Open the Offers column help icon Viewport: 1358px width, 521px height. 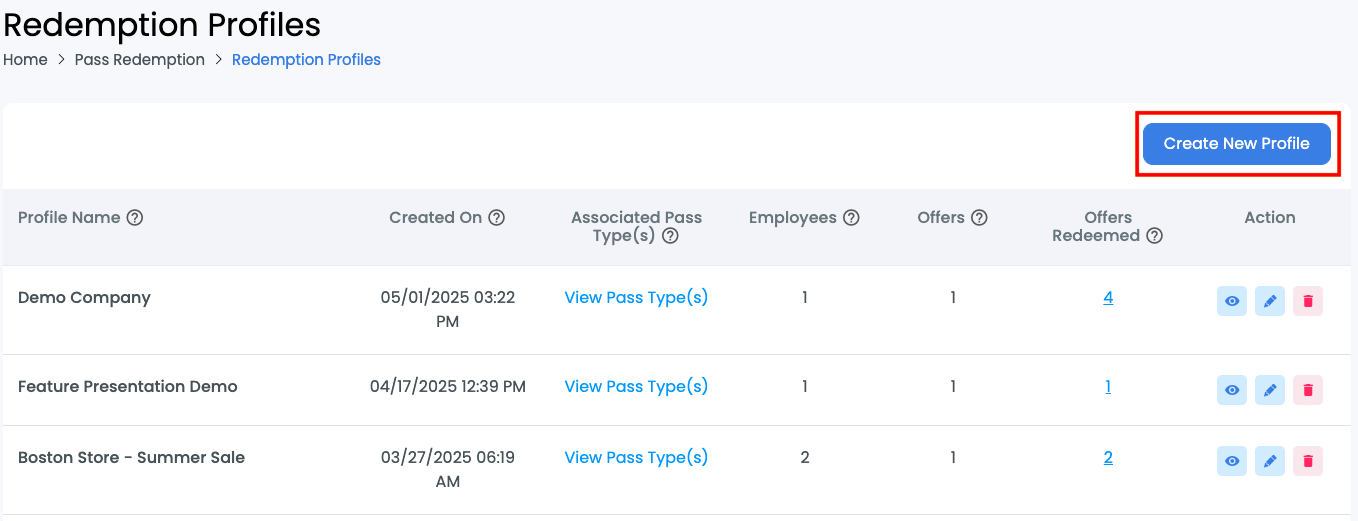point(979,217)
